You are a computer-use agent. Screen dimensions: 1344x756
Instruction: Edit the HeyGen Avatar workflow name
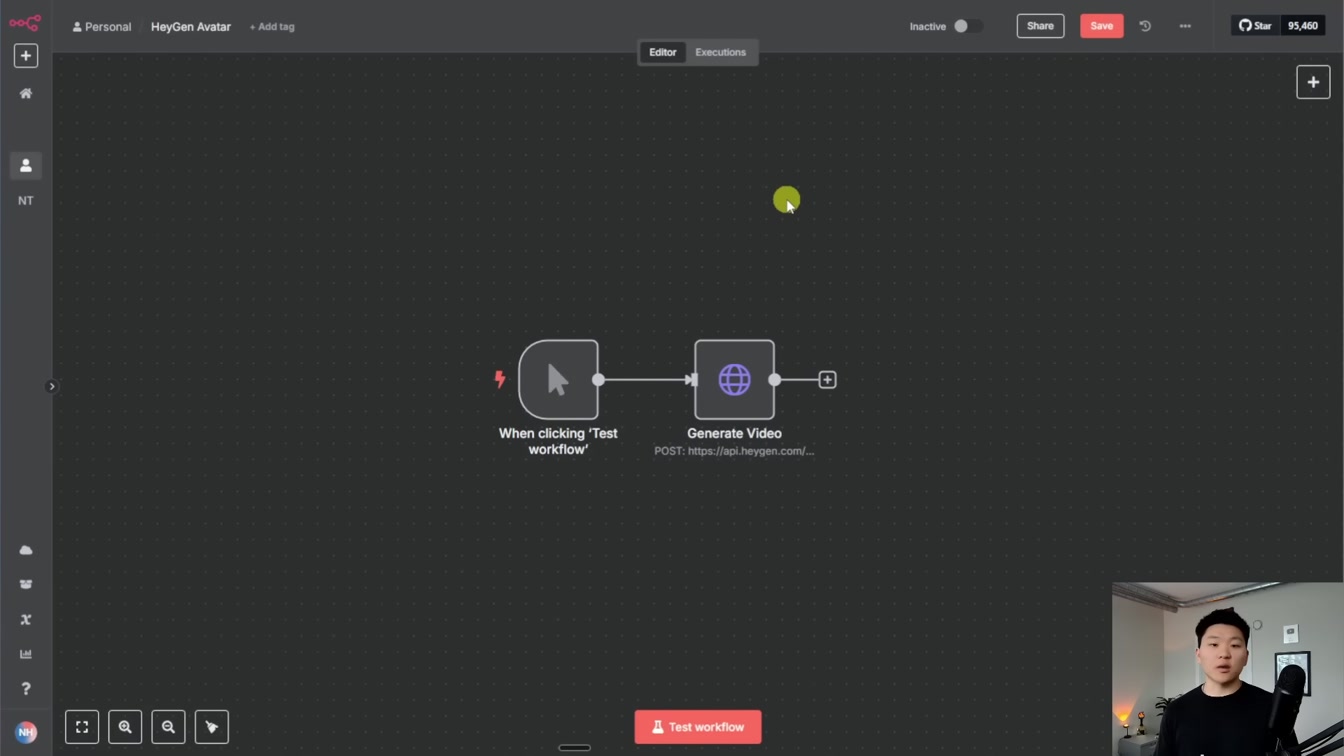191,27
